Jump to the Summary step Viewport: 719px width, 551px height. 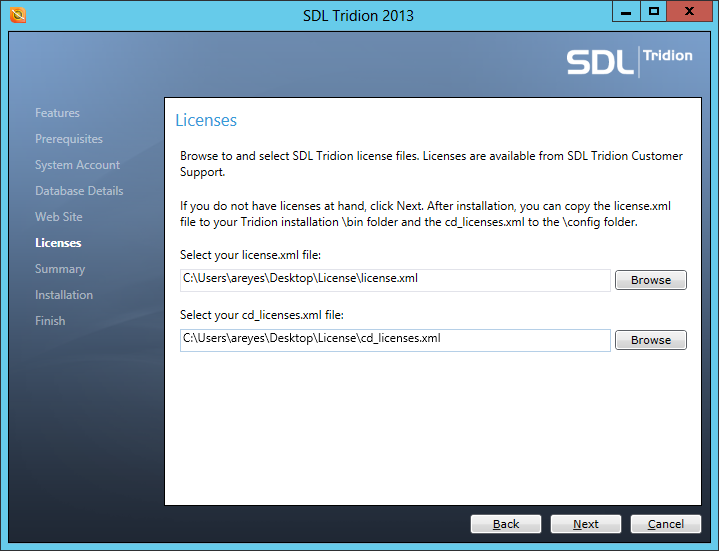[x=60, y=269]
